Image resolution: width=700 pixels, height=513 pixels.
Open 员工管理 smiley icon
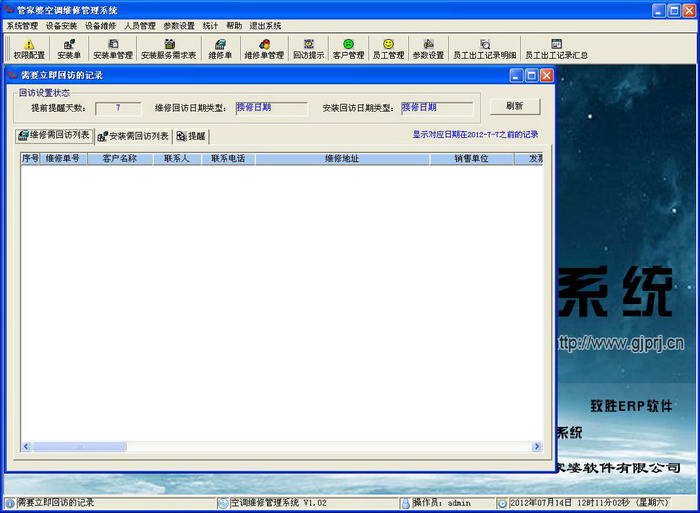pos(388,49)
